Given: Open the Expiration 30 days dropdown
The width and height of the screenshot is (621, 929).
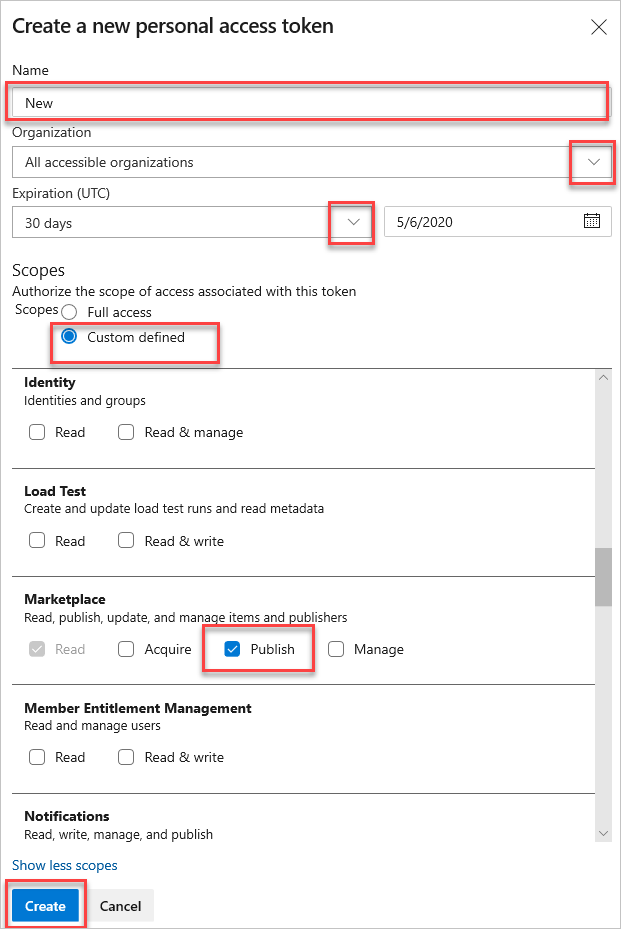Looking at the screenshot, I should click(352, 222).
